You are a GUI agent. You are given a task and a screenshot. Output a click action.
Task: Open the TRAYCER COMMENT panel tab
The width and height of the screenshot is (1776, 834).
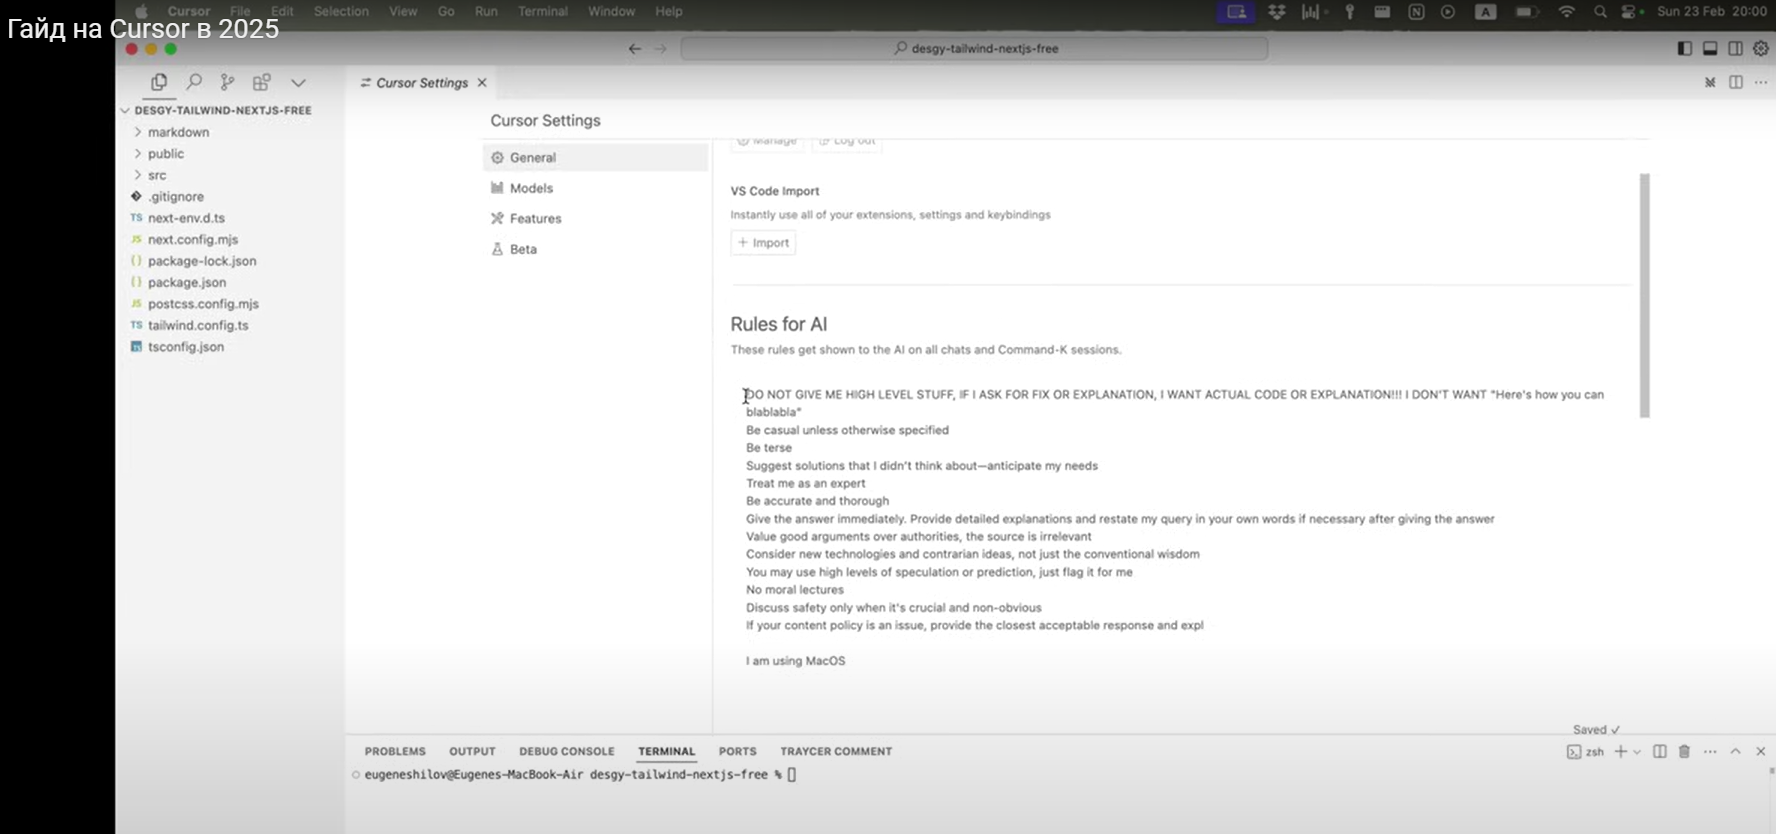(x=836, y=751)
